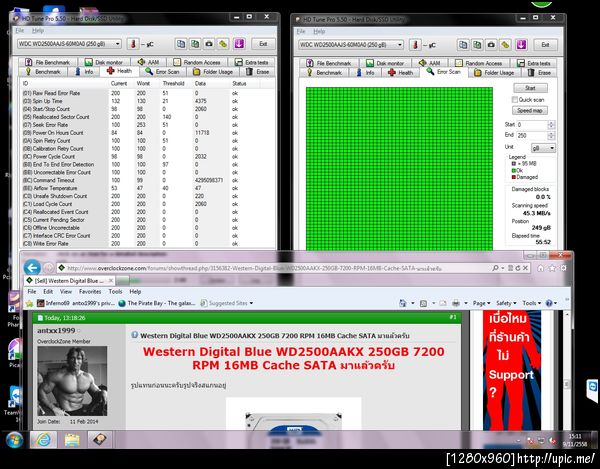Open Windows Explorer folder taskbar icon
The width and height of the screenshot is (600, 469).
click(72, 440)
